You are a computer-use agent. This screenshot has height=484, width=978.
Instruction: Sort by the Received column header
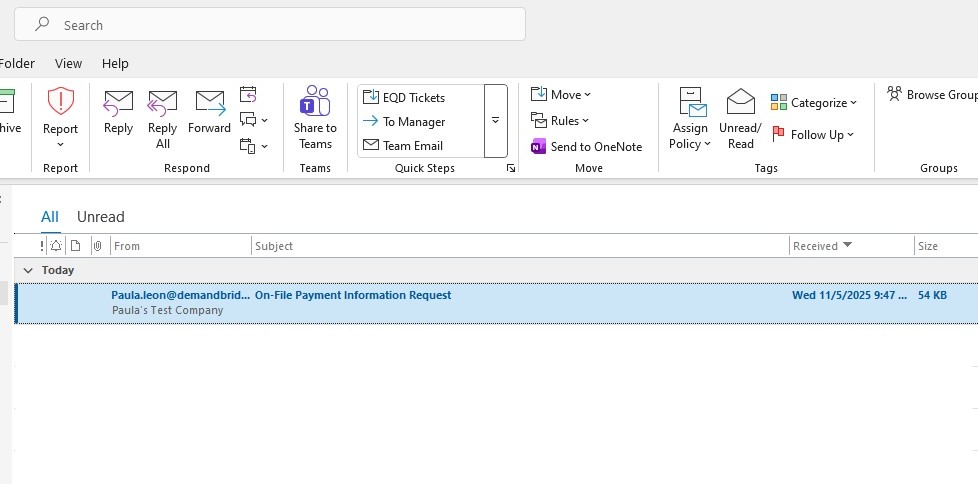point(852,246)
